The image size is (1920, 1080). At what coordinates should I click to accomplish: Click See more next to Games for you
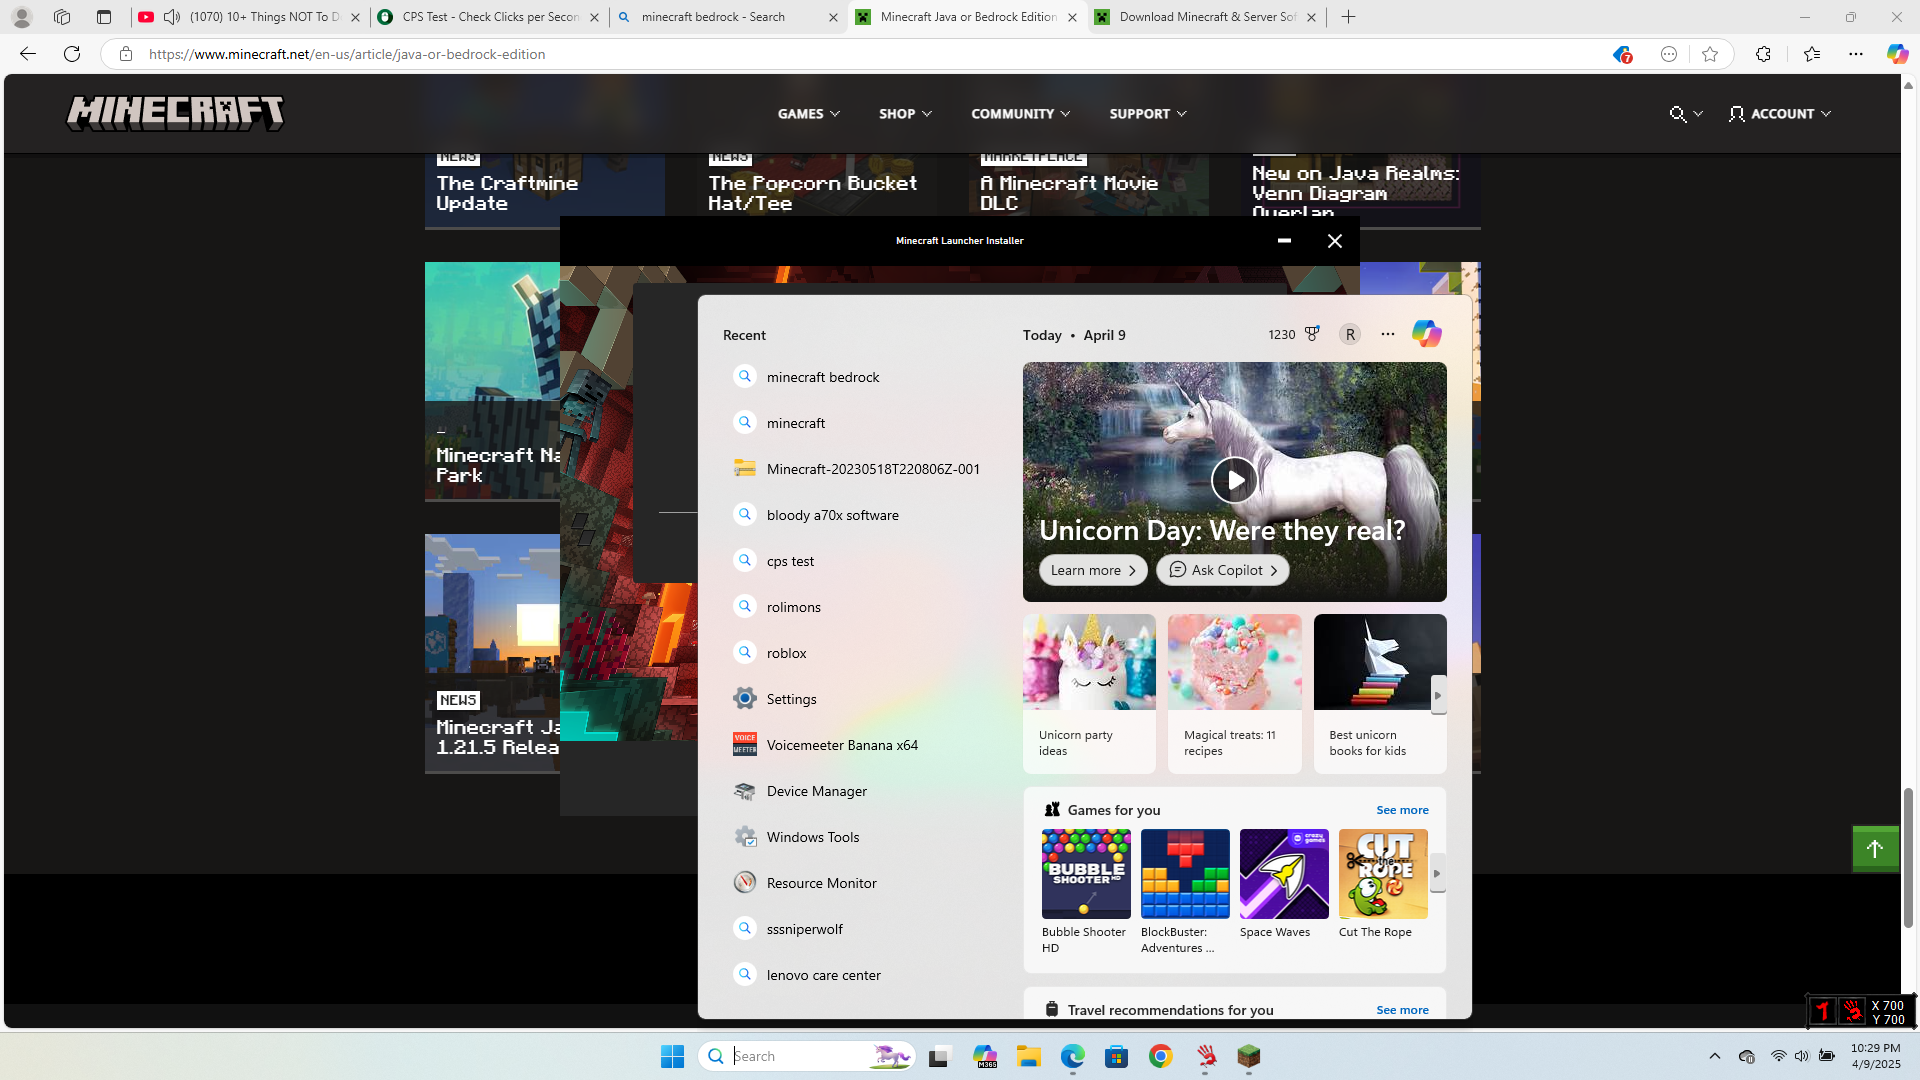(1402, 810)
